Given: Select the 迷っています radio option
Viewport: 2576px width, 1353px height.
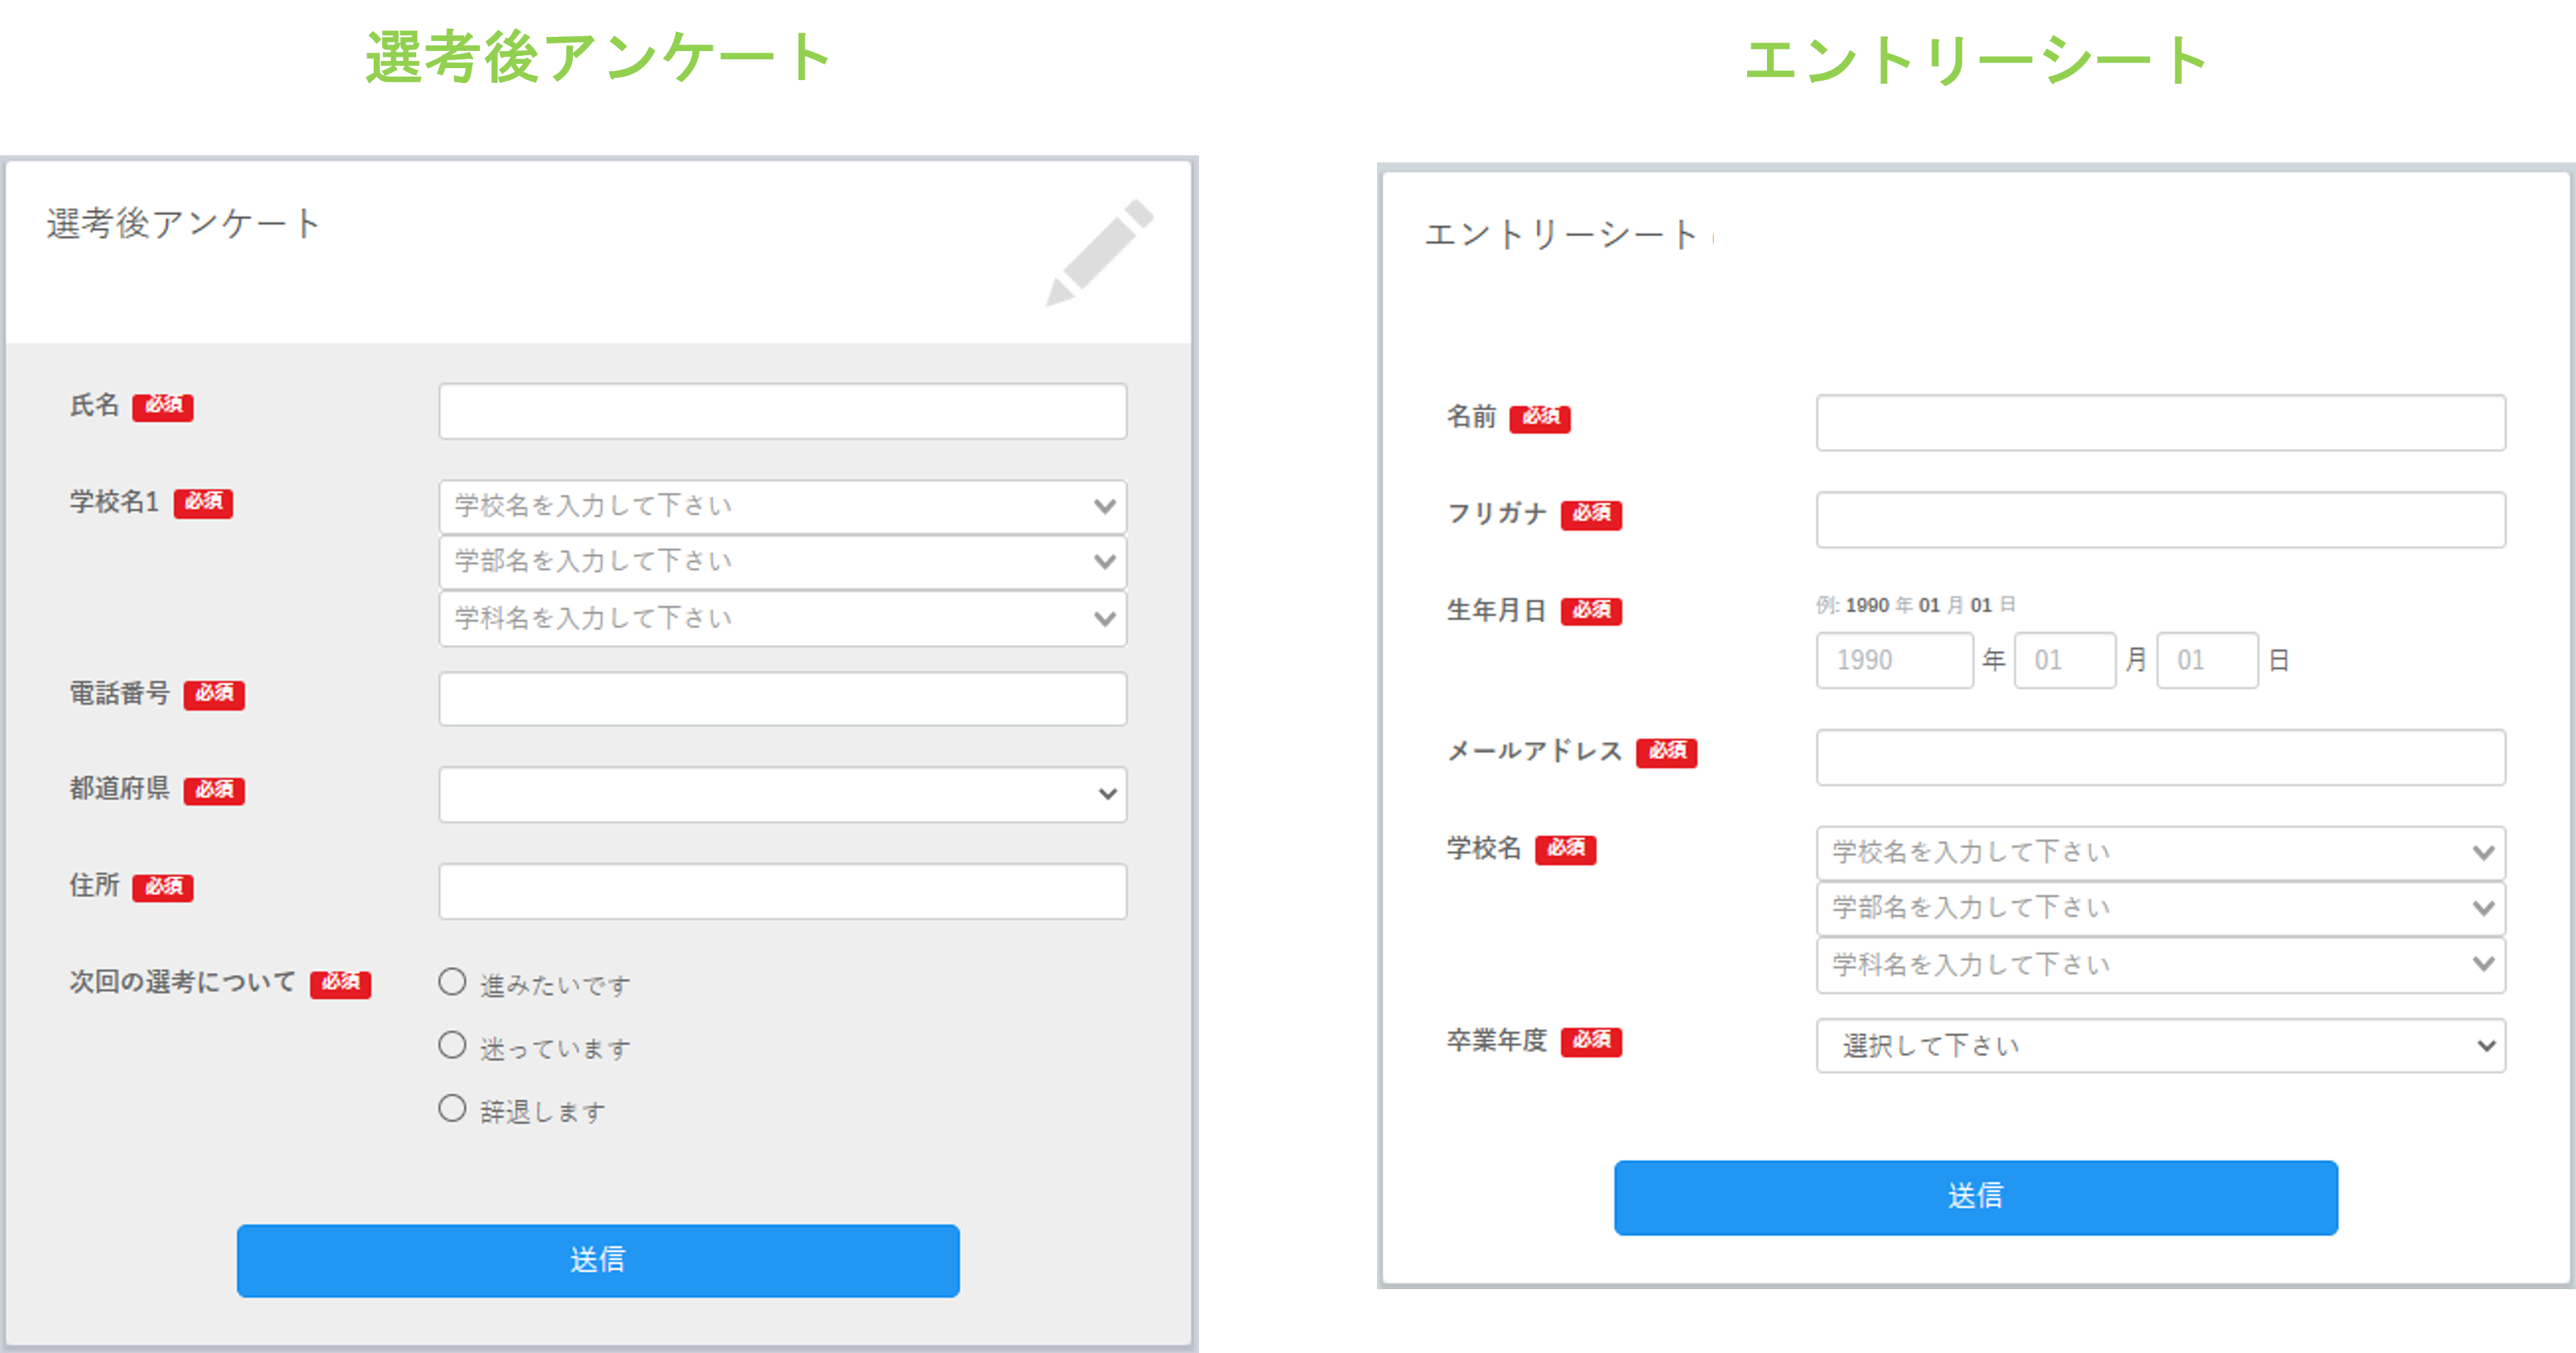Looking at the screenshot, I should click(x=452, y=1045).
